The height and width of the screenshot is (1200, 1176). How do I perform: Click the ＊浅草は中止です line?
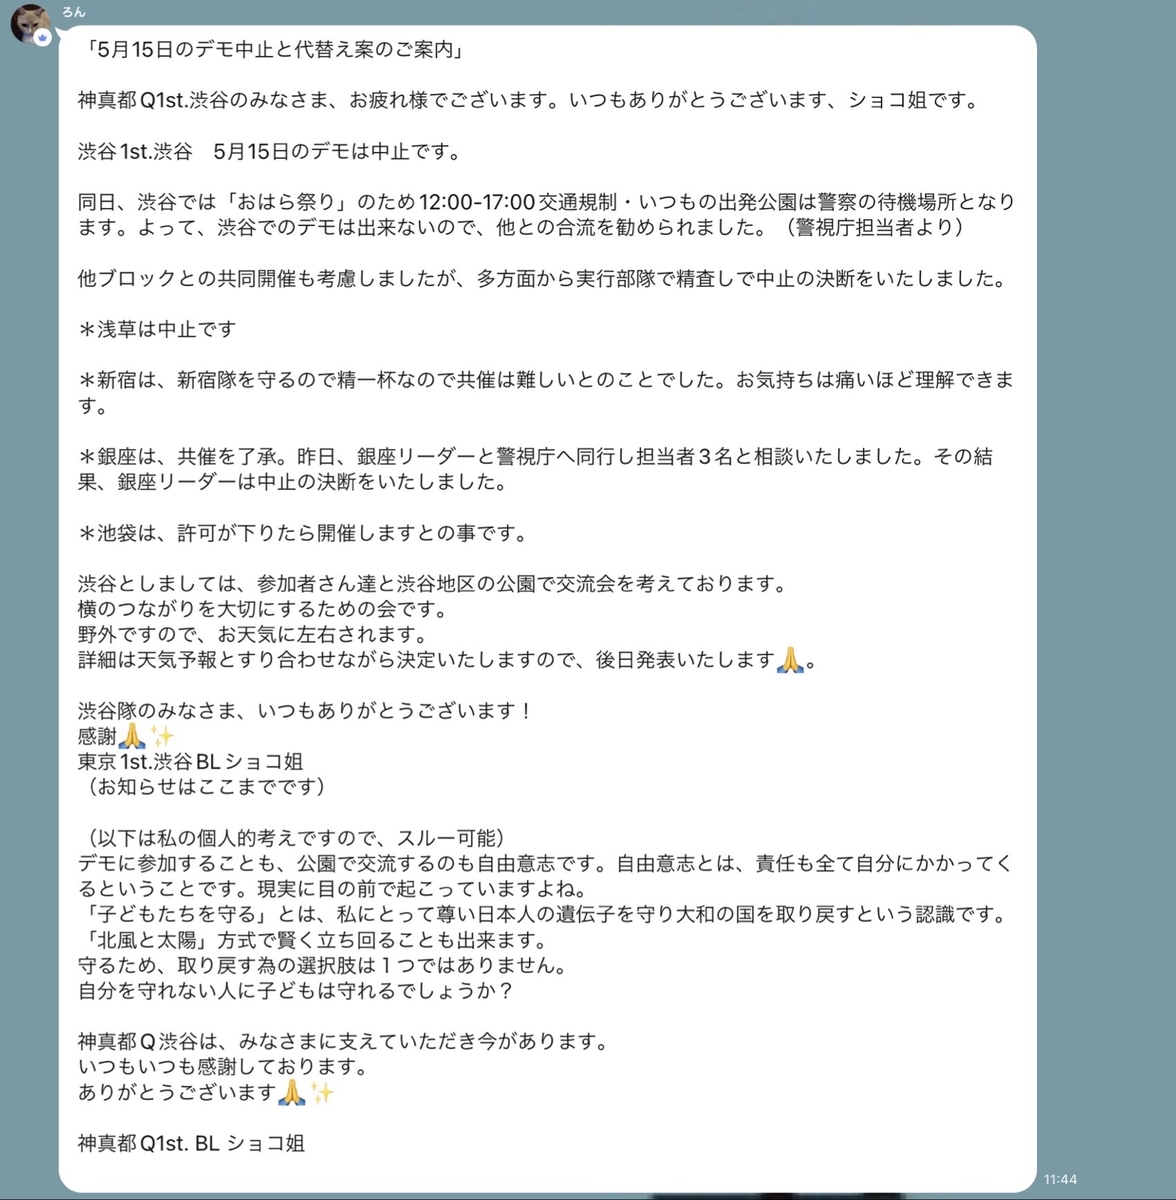pyautogui.click(x=157, y=329)
